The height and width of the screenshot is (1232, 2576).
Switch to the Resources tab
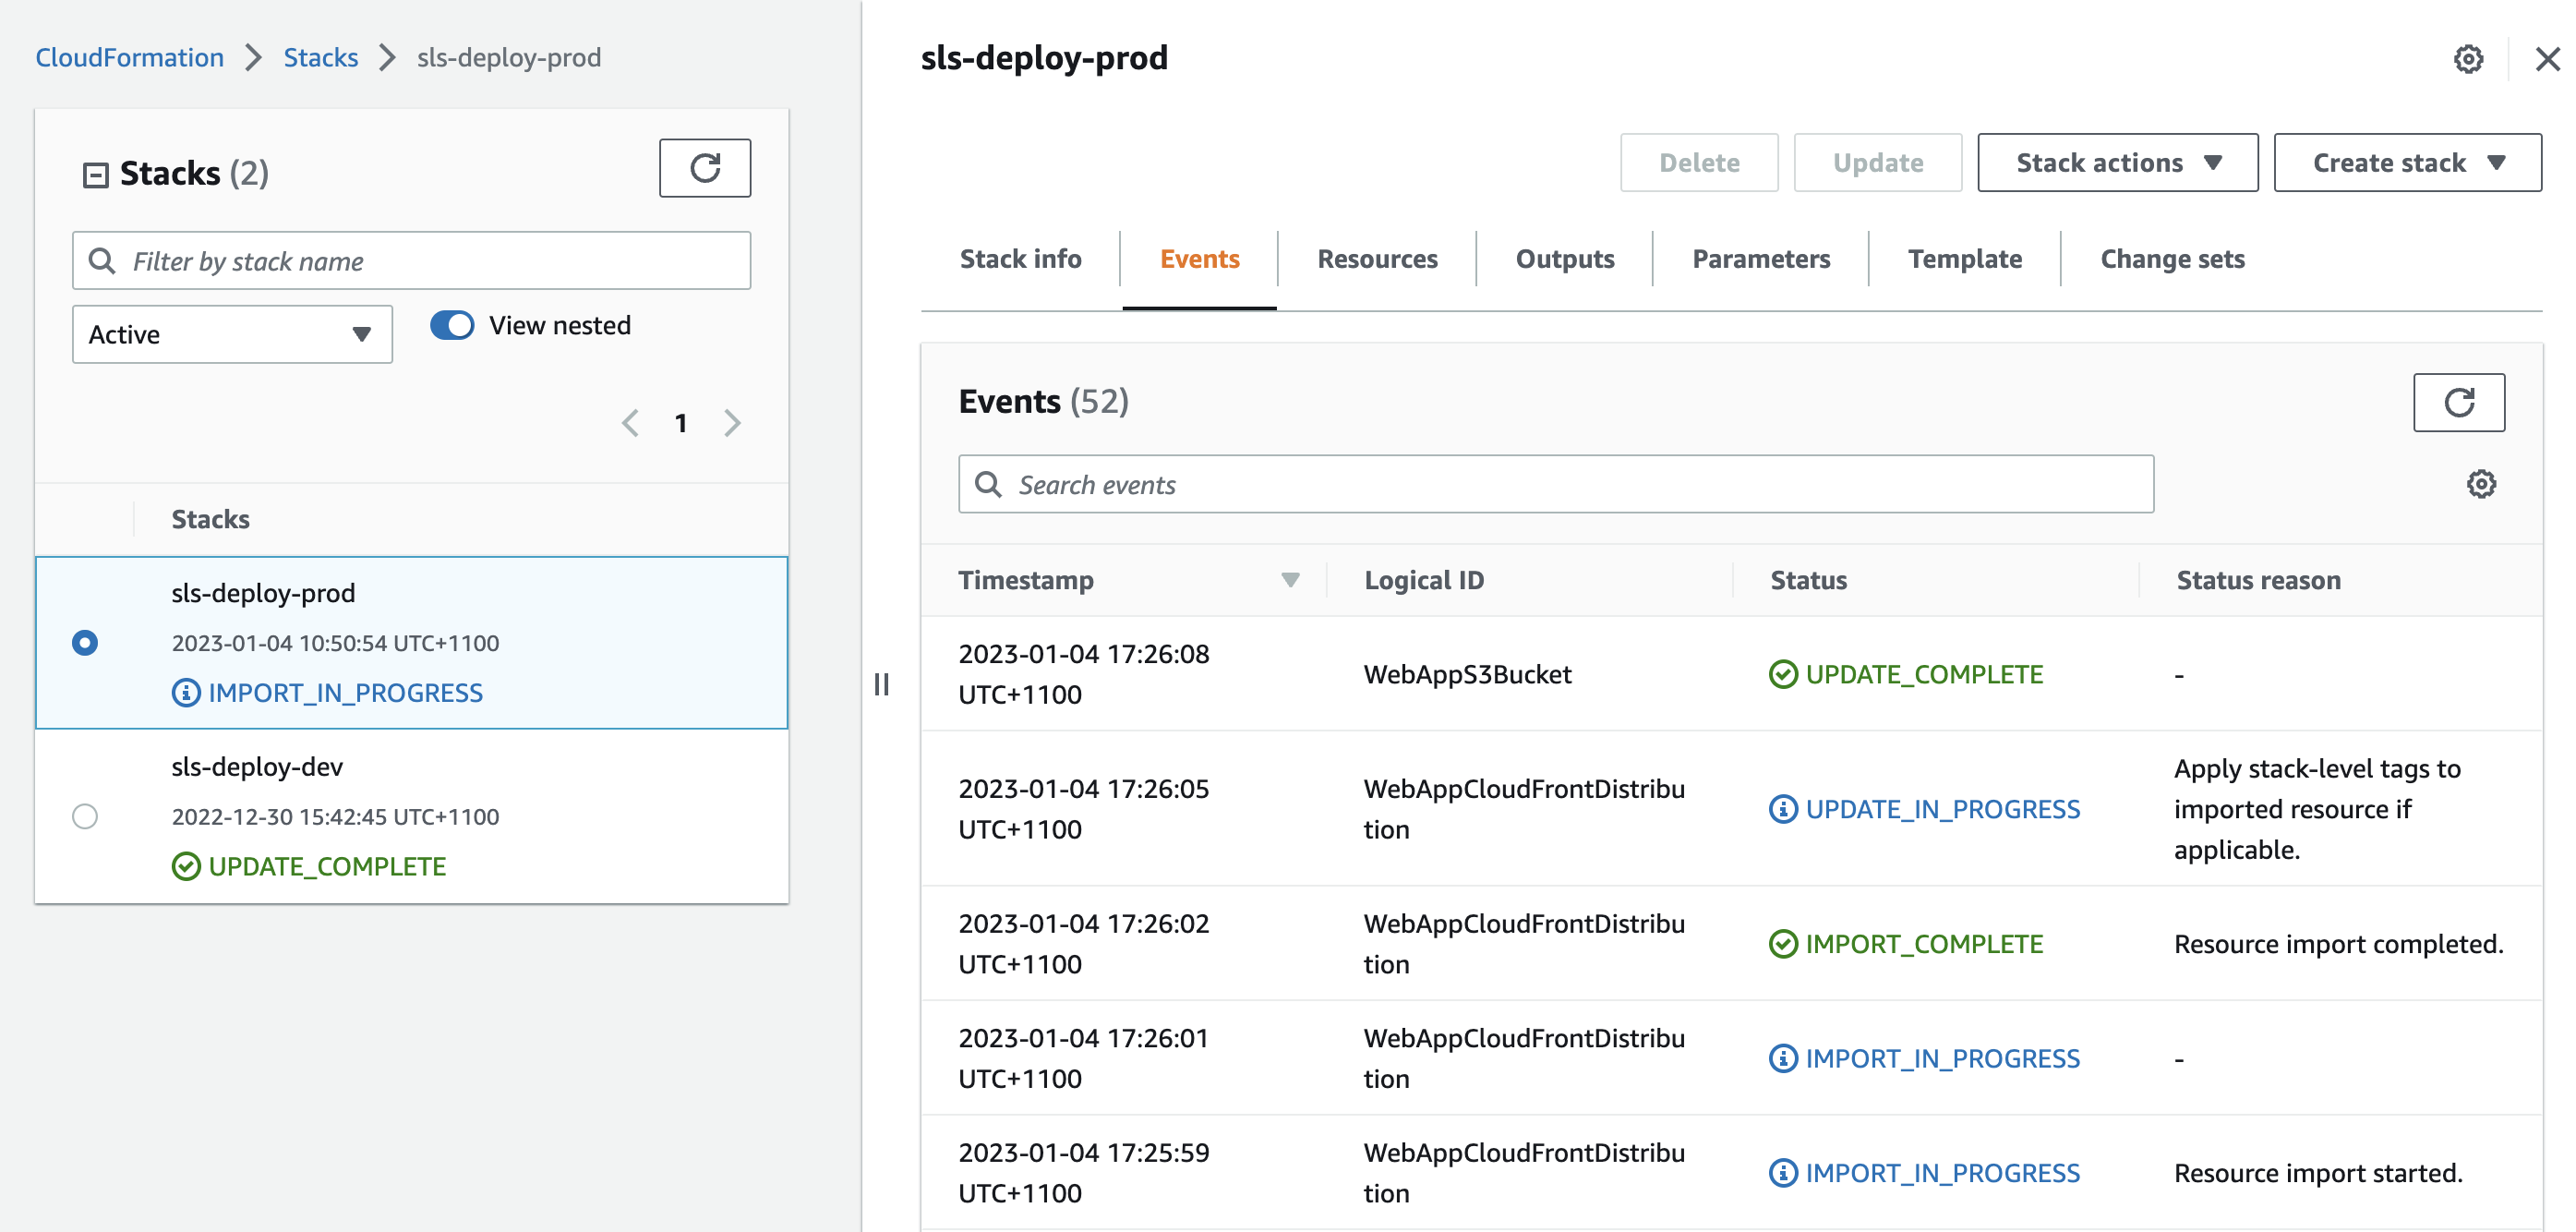coord(1377,259)
